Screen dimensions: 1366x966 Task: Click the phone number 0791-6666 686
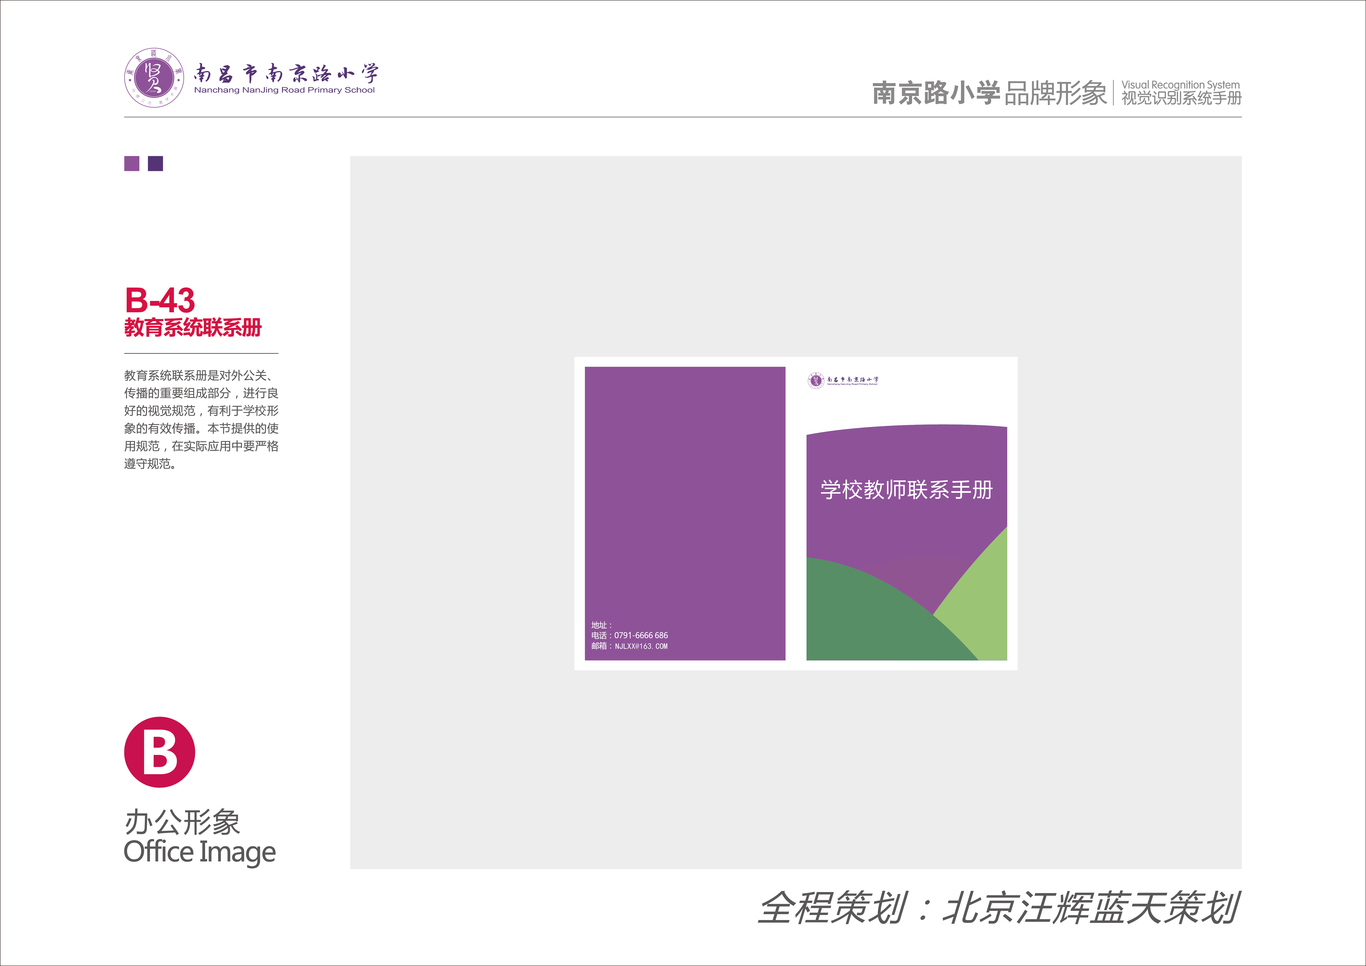tap(641, 635)
